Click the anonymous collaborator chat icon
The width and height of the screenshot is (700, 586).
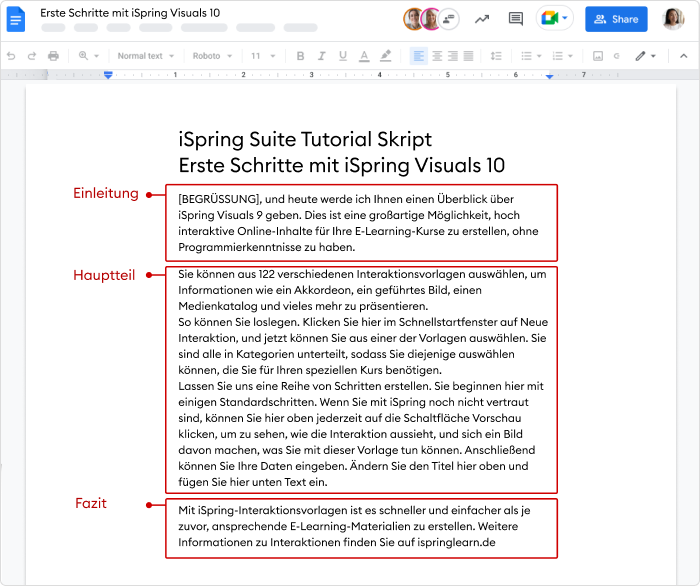pos(449,19)
